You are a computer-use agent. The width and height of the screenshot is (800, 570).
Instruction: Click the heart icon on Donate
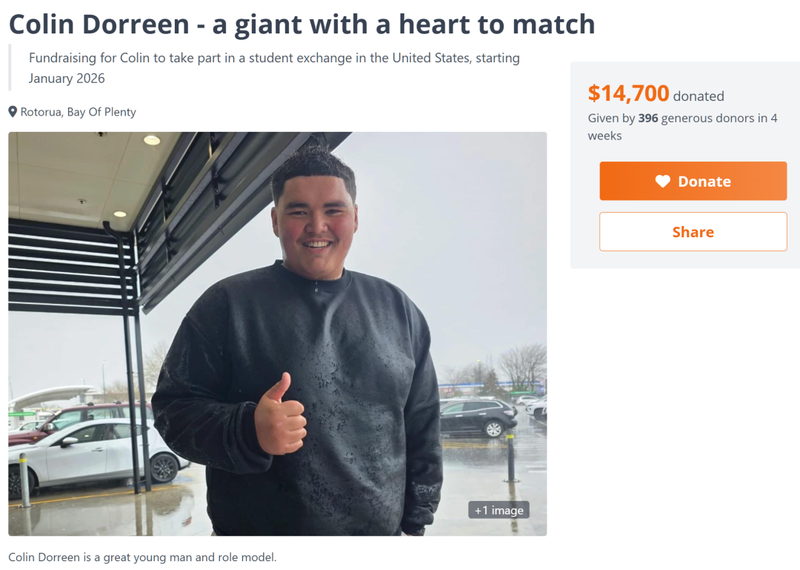click(662, 181)
